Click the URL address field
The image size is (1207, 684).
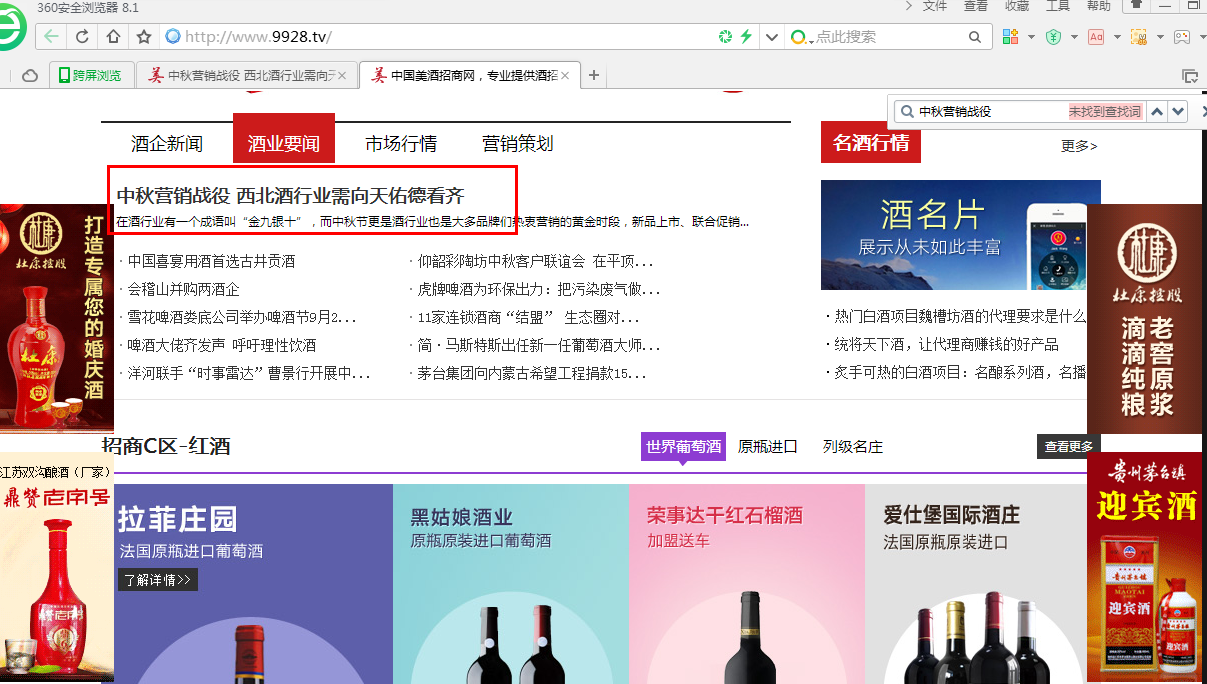click(x=446, y=37)
